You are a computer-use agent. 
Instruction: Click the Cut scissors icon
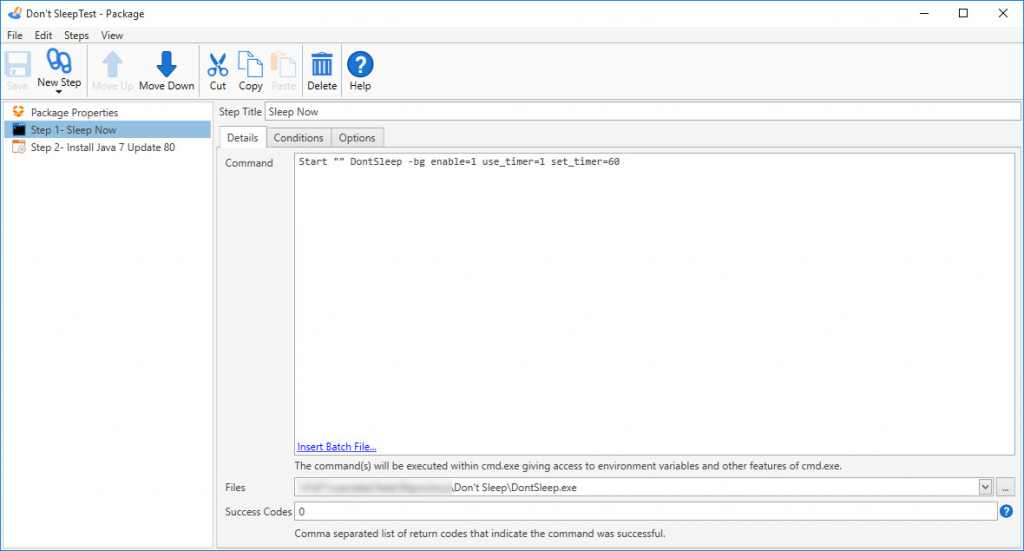pyautogui.click(x=217, y=65)
